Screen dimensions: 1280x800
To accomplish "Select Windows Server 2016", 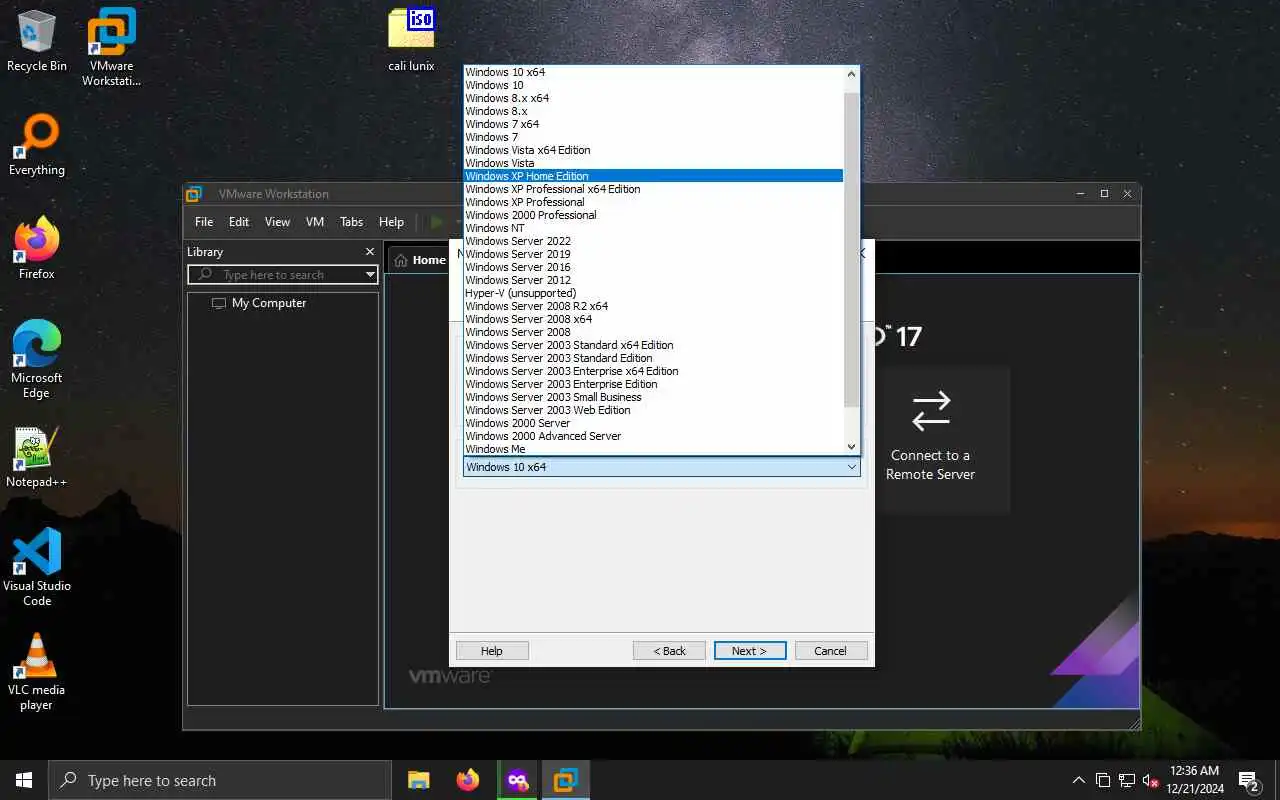I will [x=654, y=267].
